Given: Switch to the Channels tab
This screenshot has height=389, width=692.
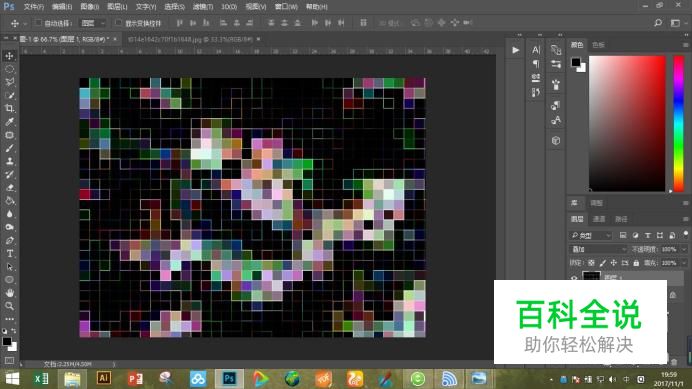Looking at the screenshot, I should point(598,219).
